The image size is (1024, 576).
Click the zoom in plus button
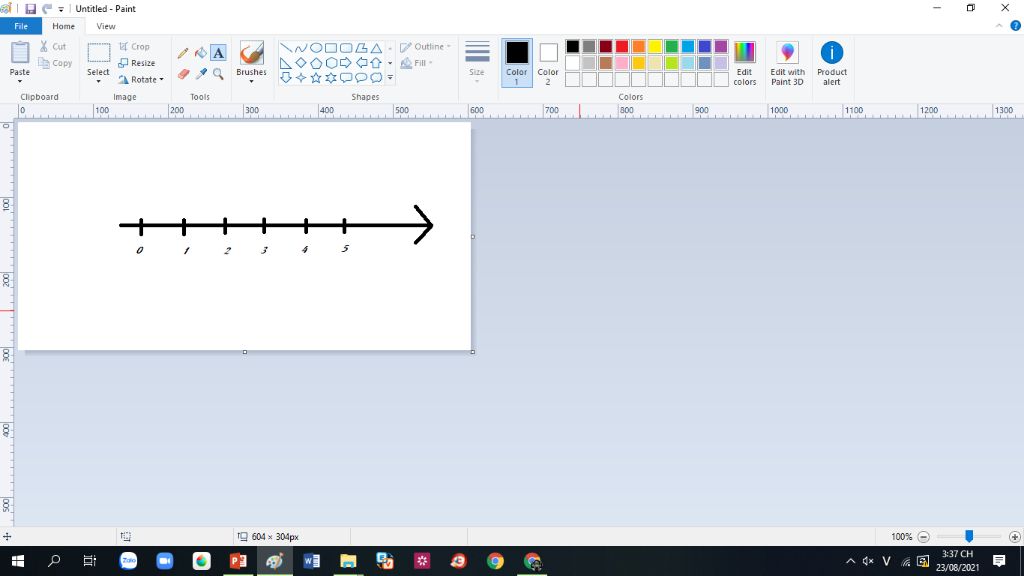[x=1014, y=537]
